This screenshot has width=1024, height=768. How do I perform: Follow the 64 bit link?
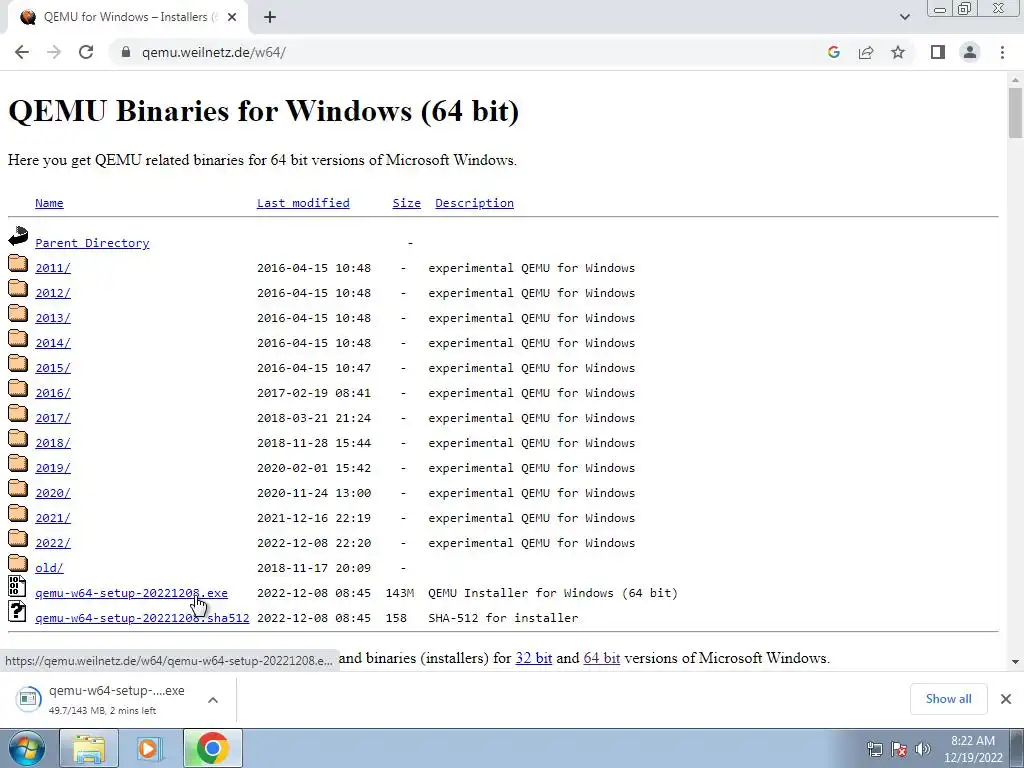[601, 658]
